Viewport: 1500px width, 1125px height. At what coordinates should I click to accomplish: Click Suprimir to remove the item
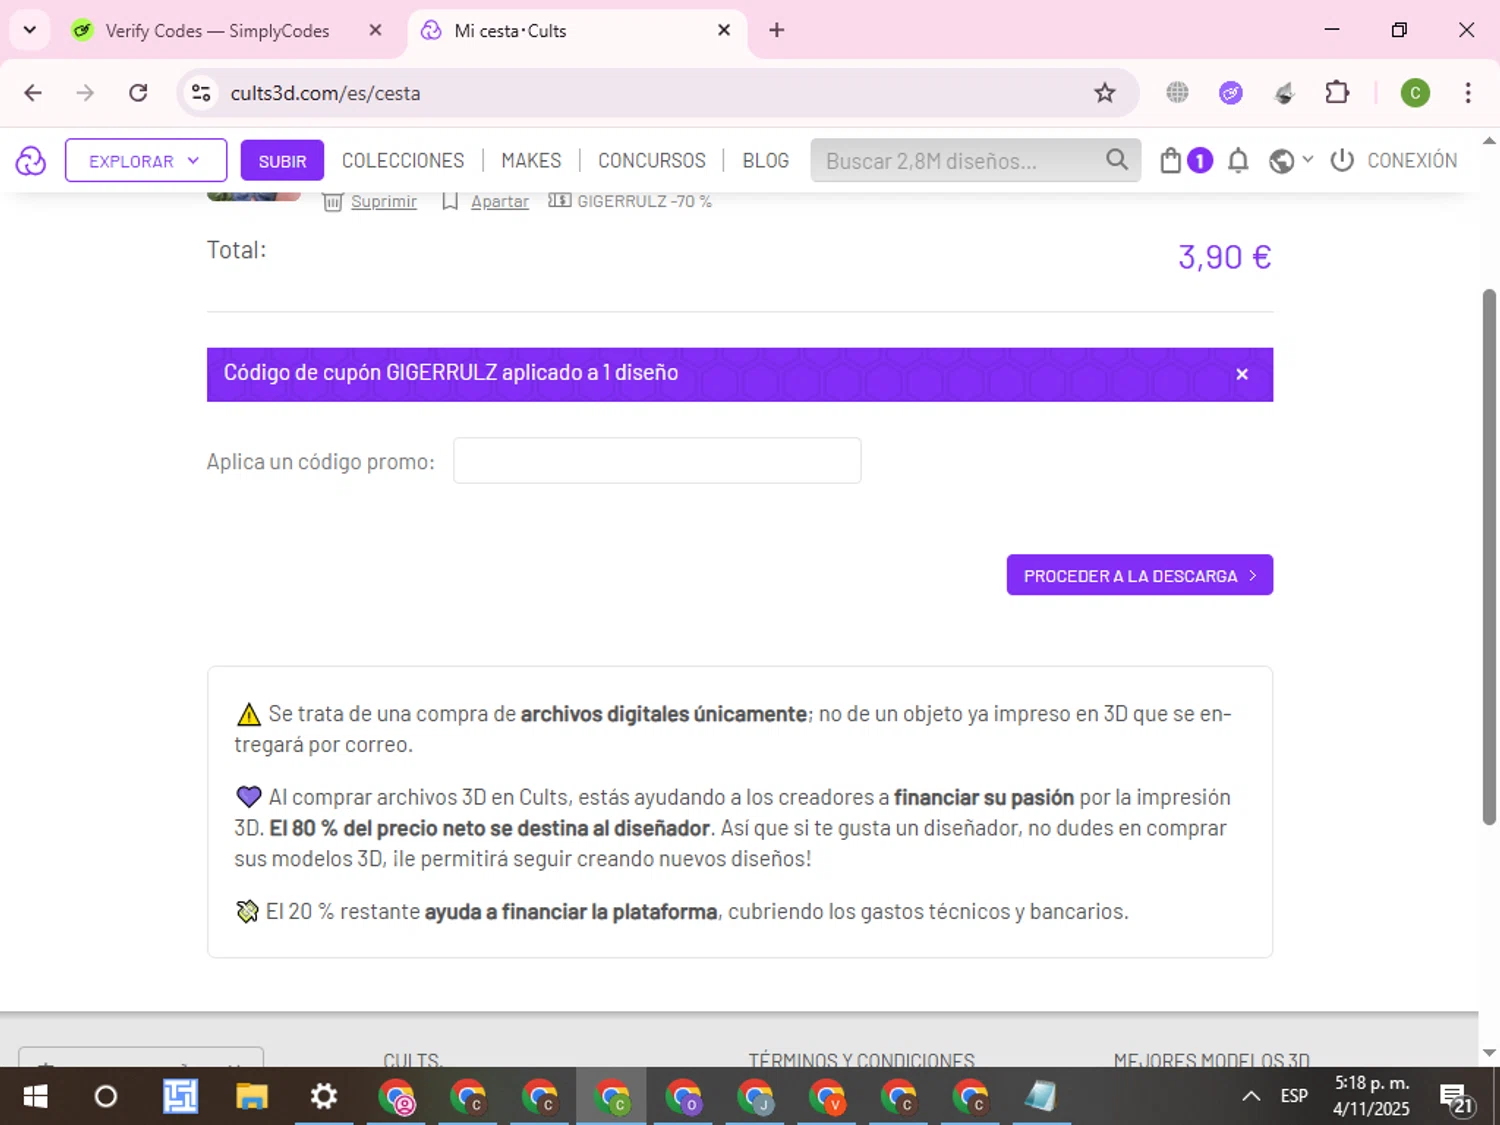click(384, 201)
